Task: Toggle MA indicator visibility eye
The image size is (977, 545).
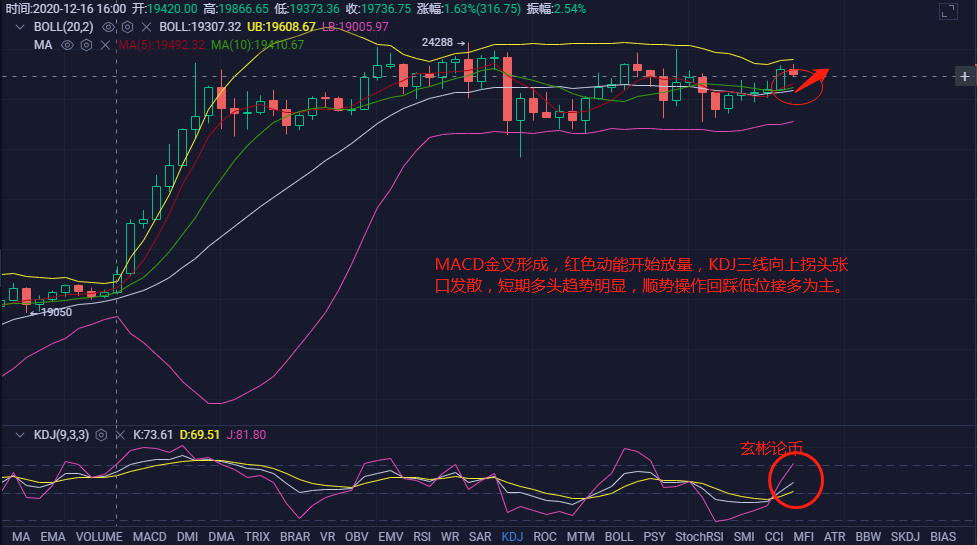Action: click(x=67, y=45)
